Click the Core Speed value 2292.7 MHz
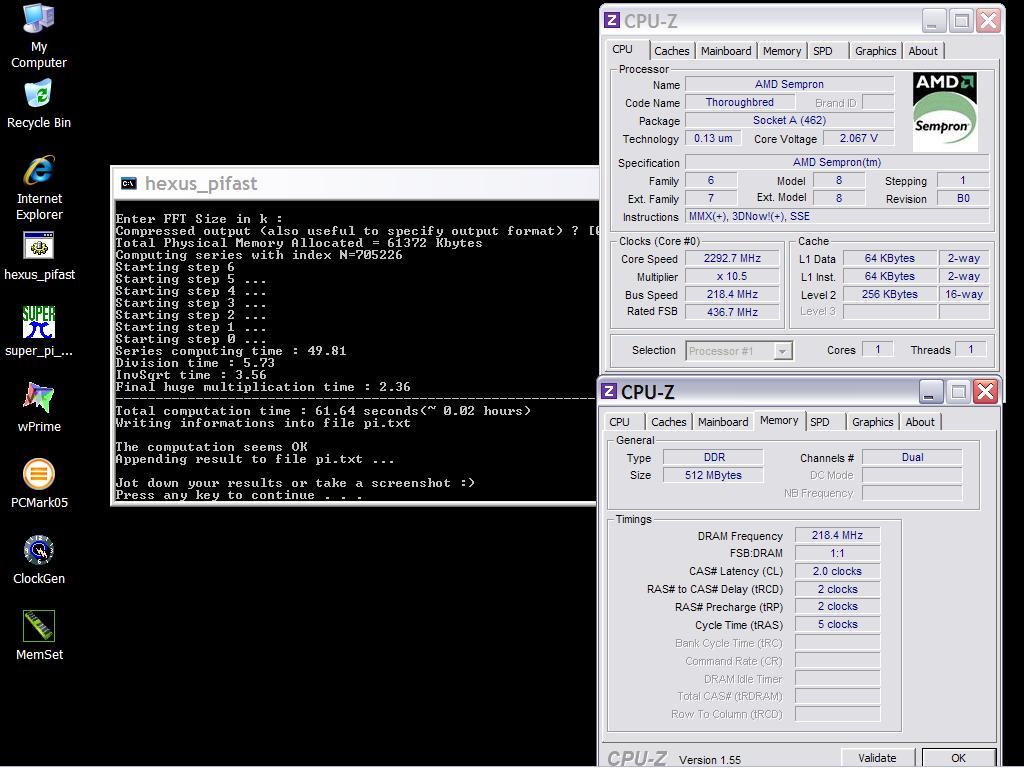The image size is (1024, 768). click(x=732, y=259)
